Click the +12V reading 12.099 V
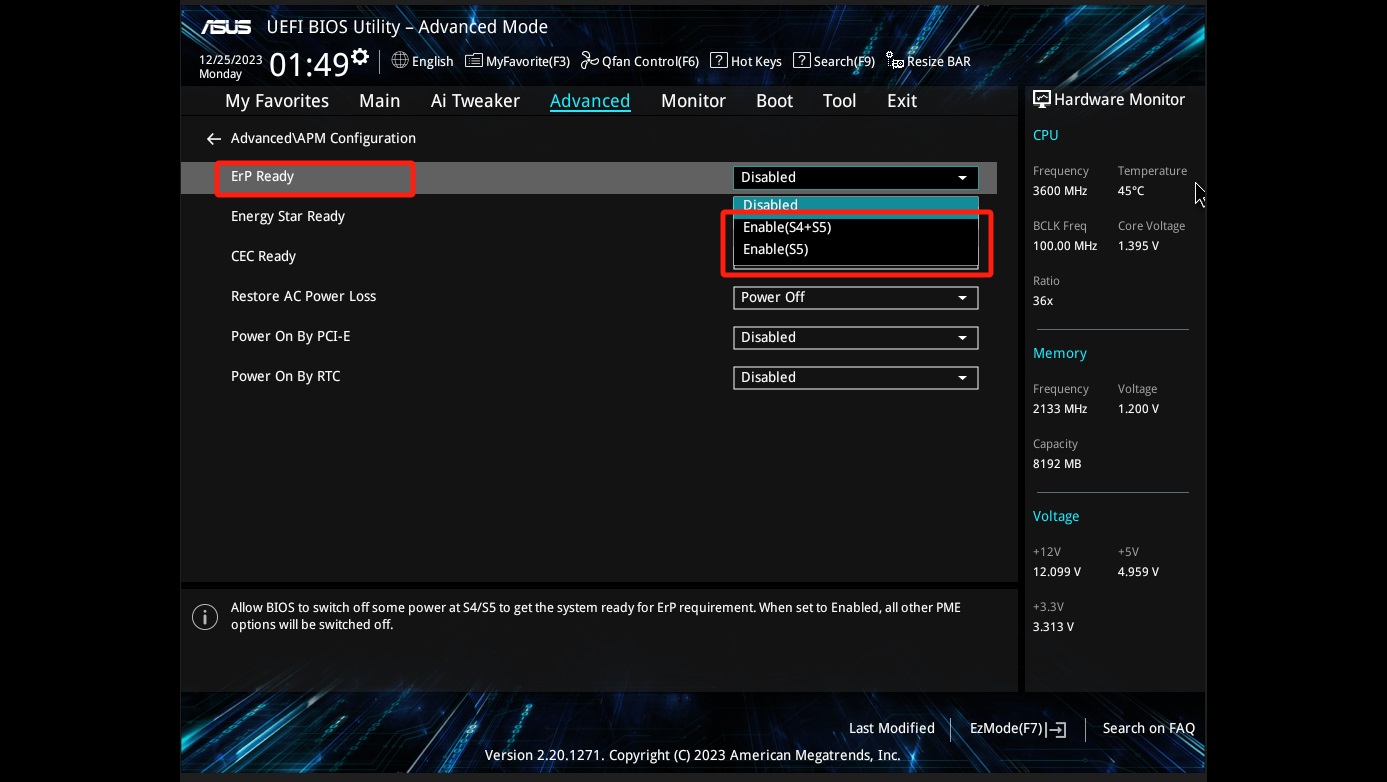 pyautogui.click(x=1057, y=571)
